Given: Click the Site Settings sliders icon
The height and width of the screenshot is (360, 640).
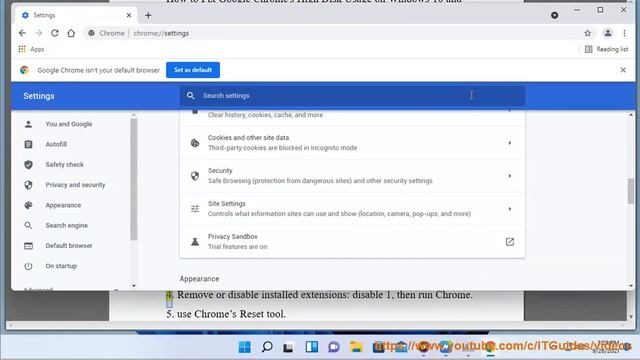Looking at the screenshot, I should click(195, 209).
